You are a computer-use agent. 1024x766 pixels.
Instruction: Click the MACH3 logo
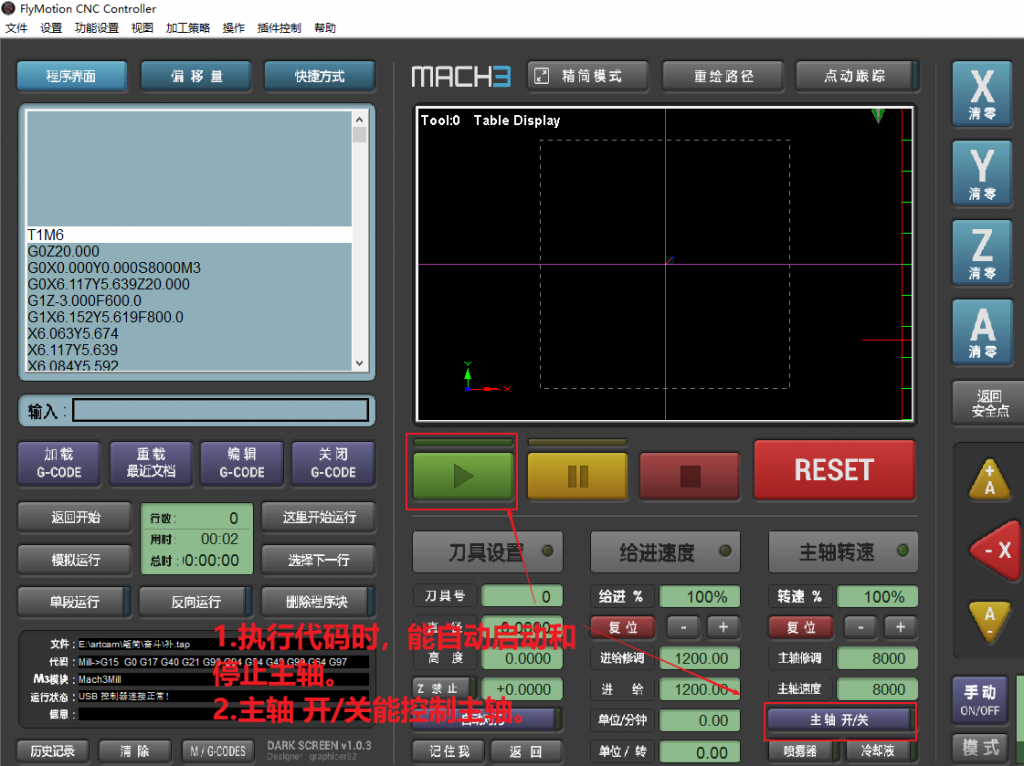point(461,76)
